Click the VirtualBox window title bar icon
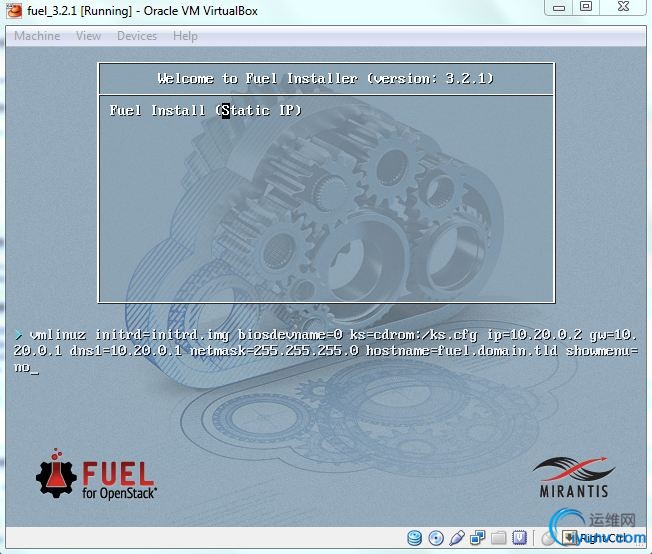Screen dimensions: 652x554 coord(14,10)
